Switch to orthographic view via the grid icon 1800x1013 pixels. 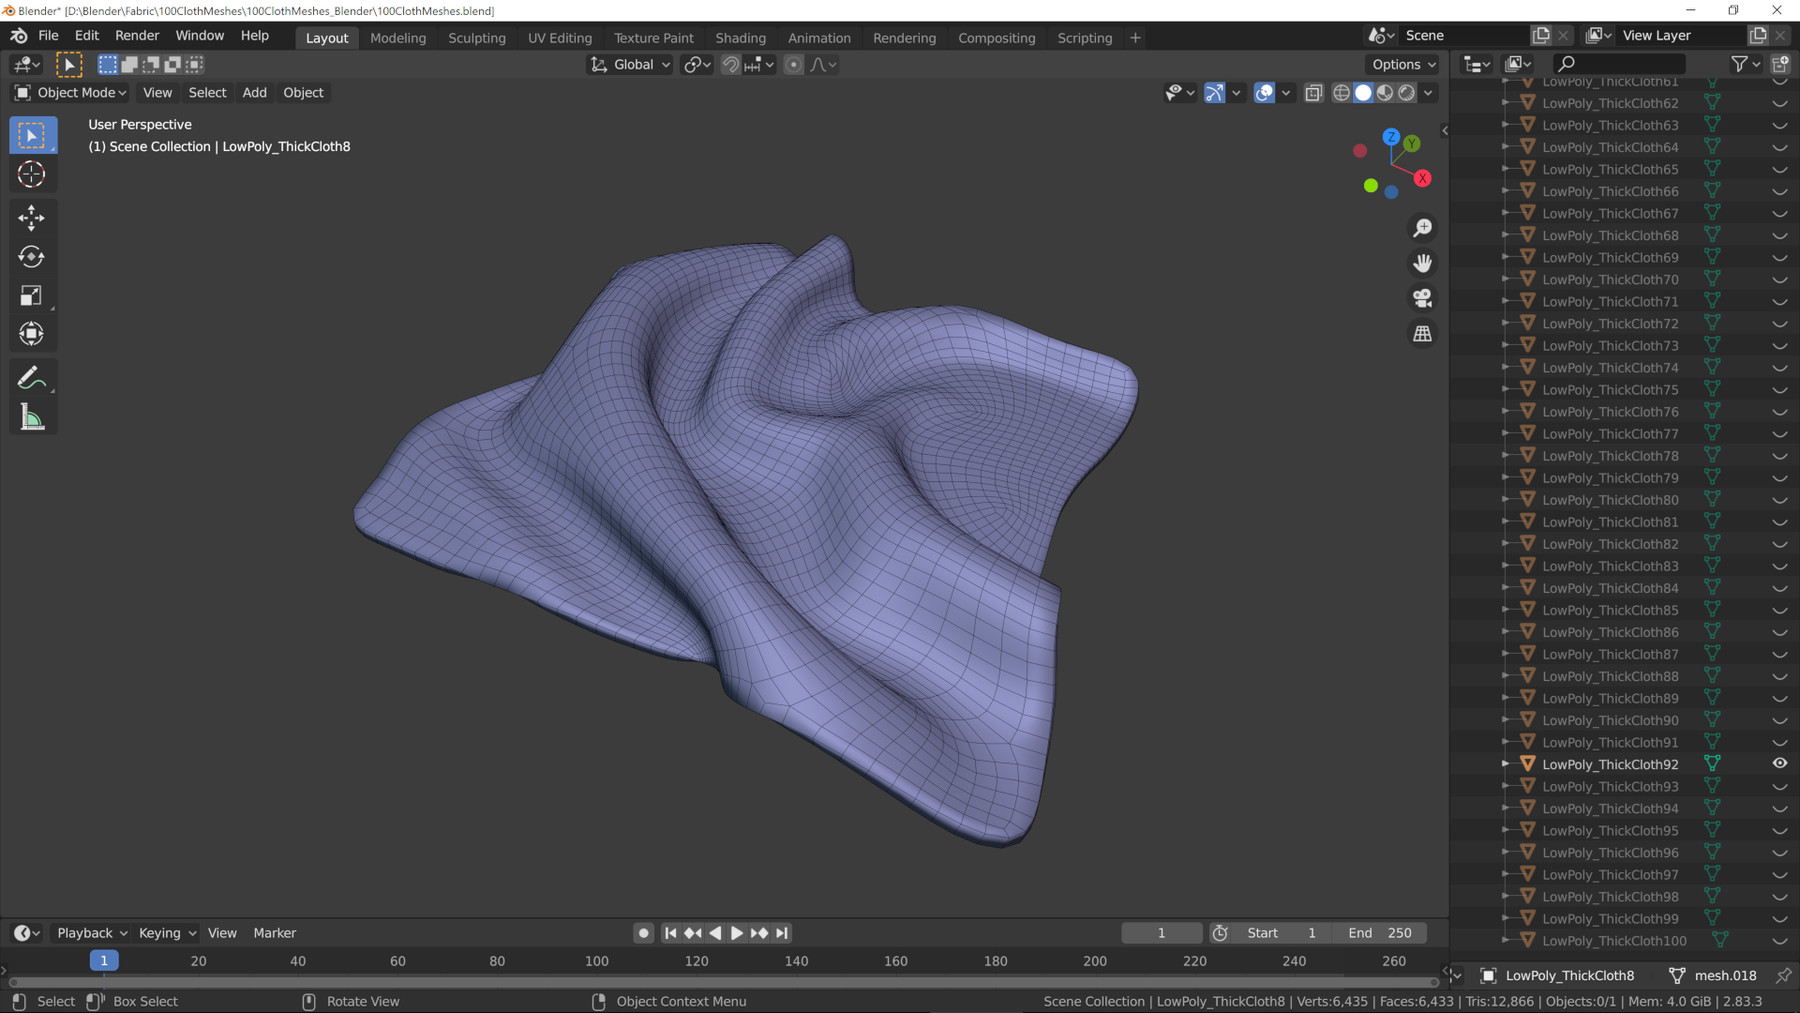(x=1422, y=334)
